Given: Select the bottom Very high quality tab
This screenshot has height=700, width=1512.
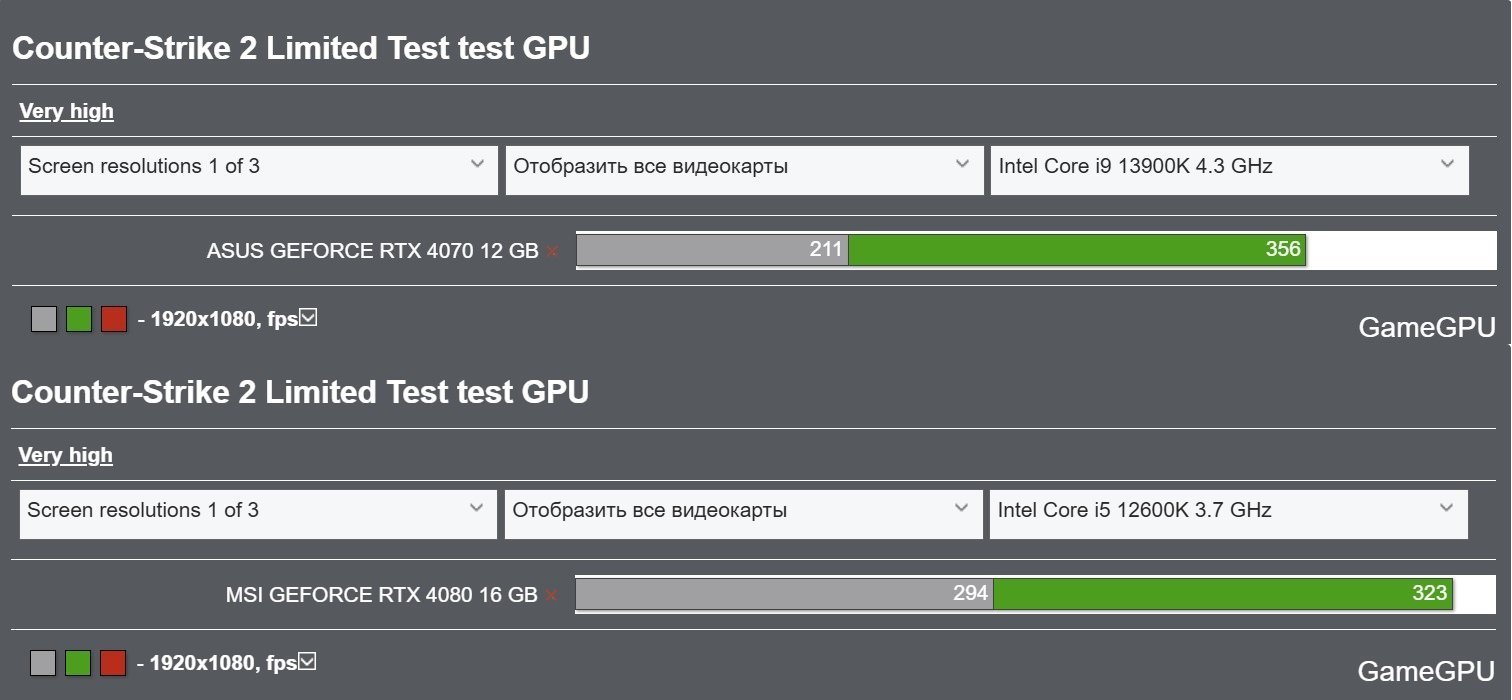Looking at the screenshot, I should 66,455.
